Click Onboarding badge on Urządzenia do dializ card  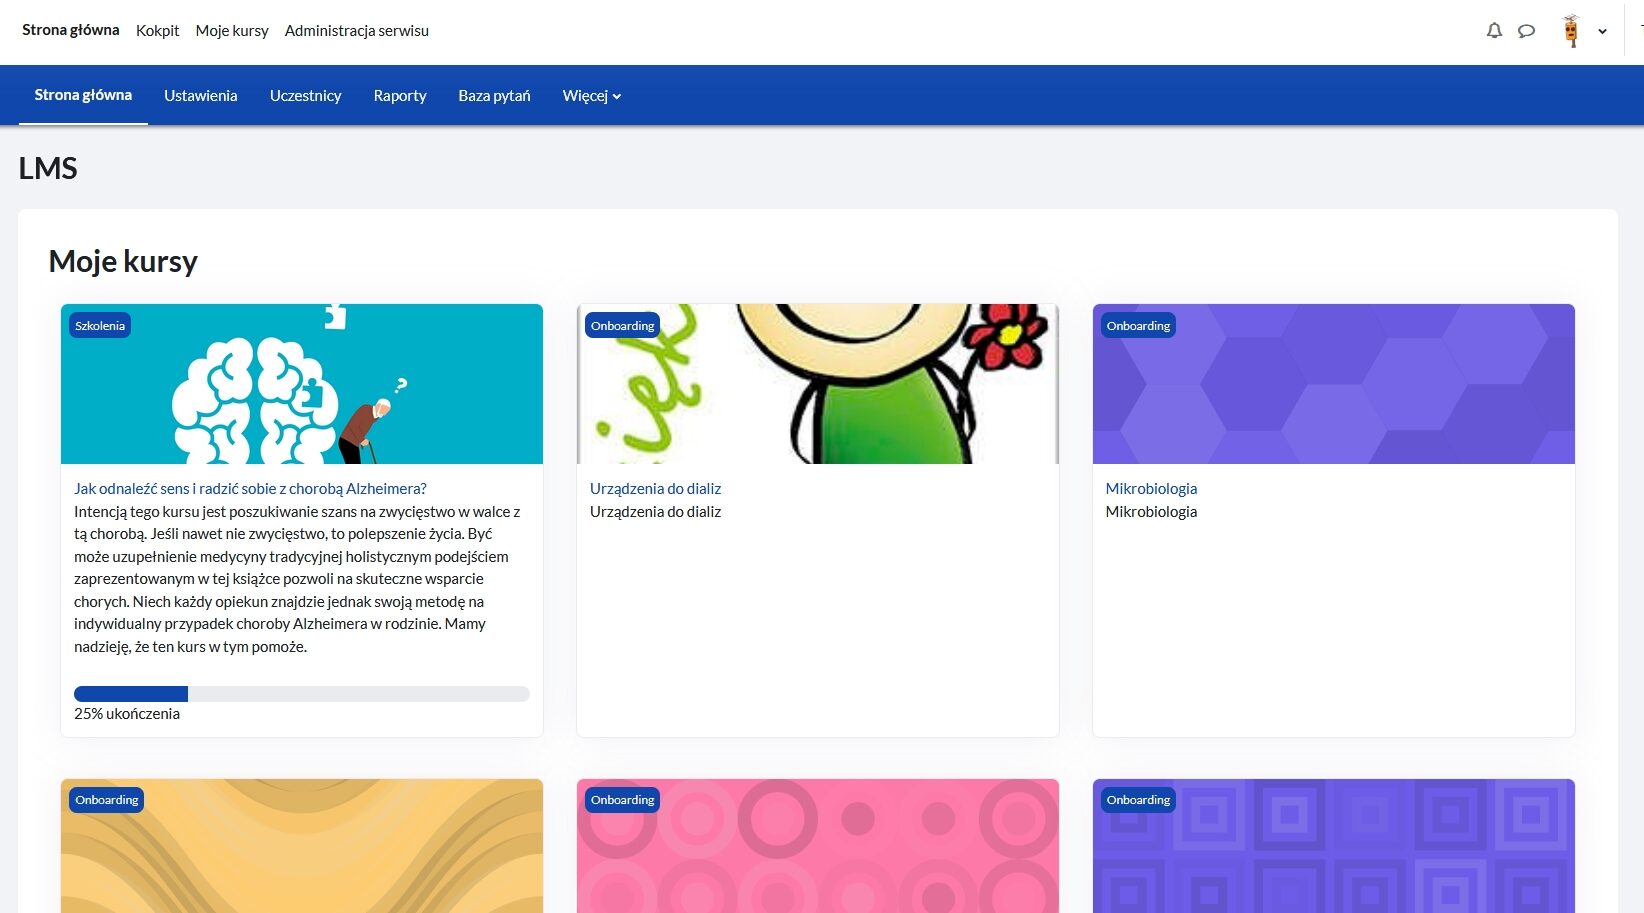click(622, 326)
